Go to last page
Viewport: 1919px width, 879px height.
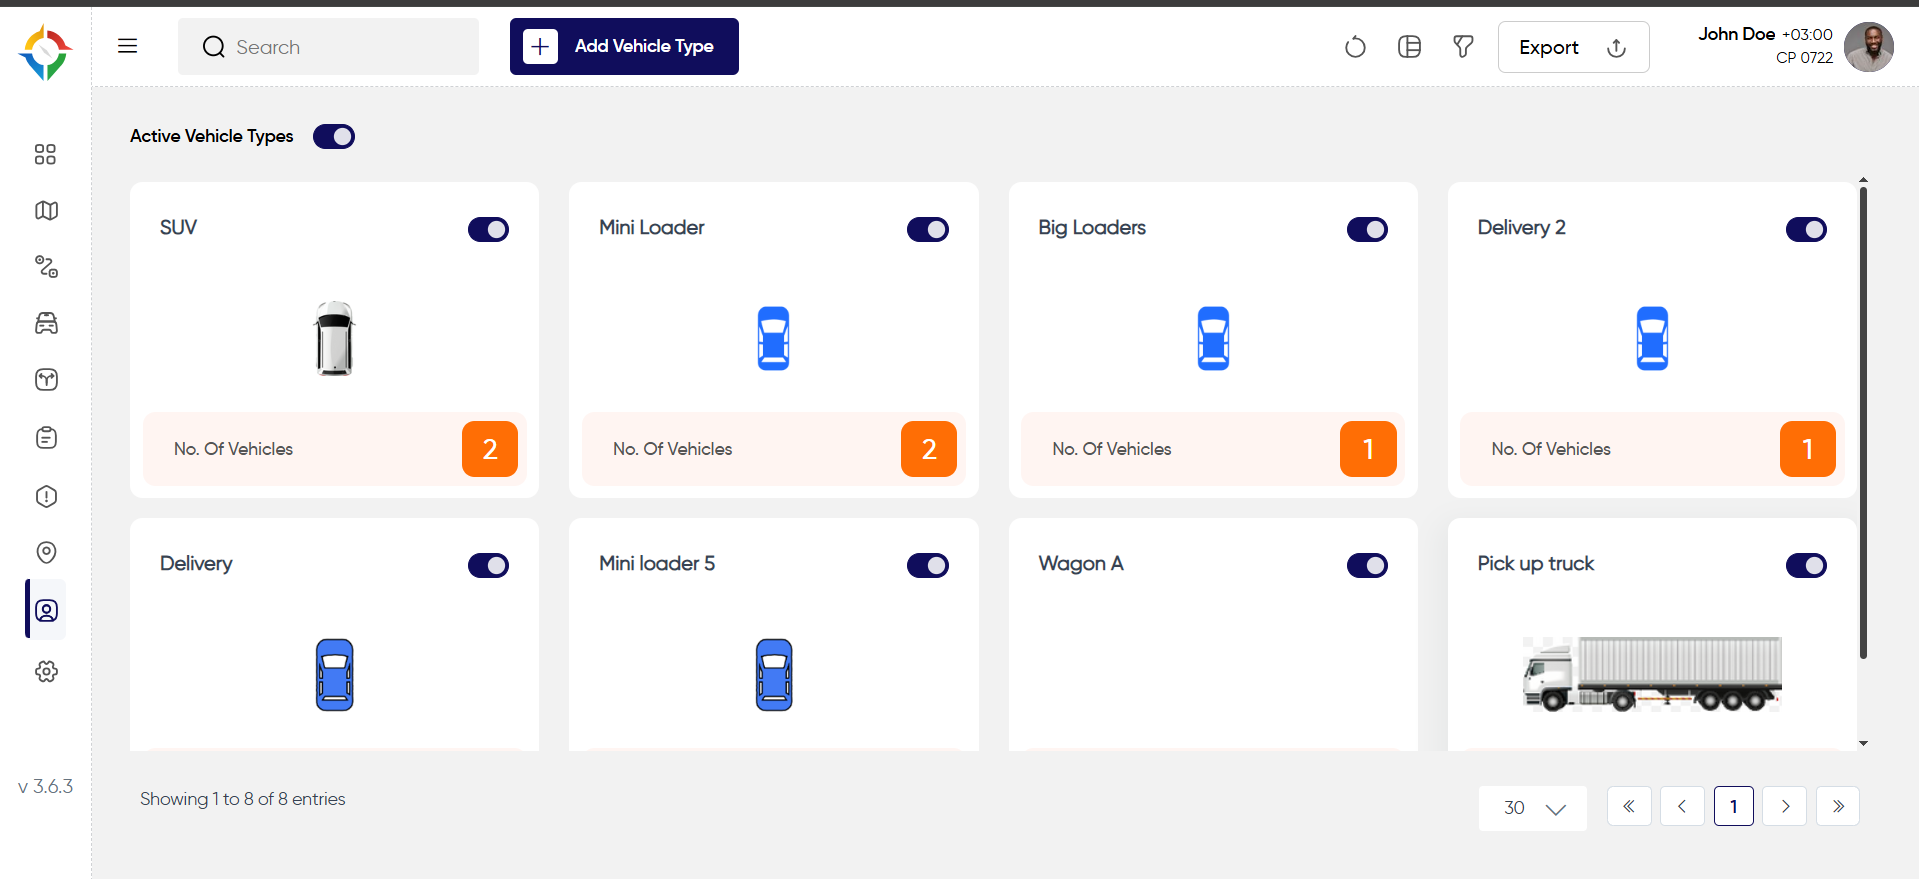(x=1838, y=806)
